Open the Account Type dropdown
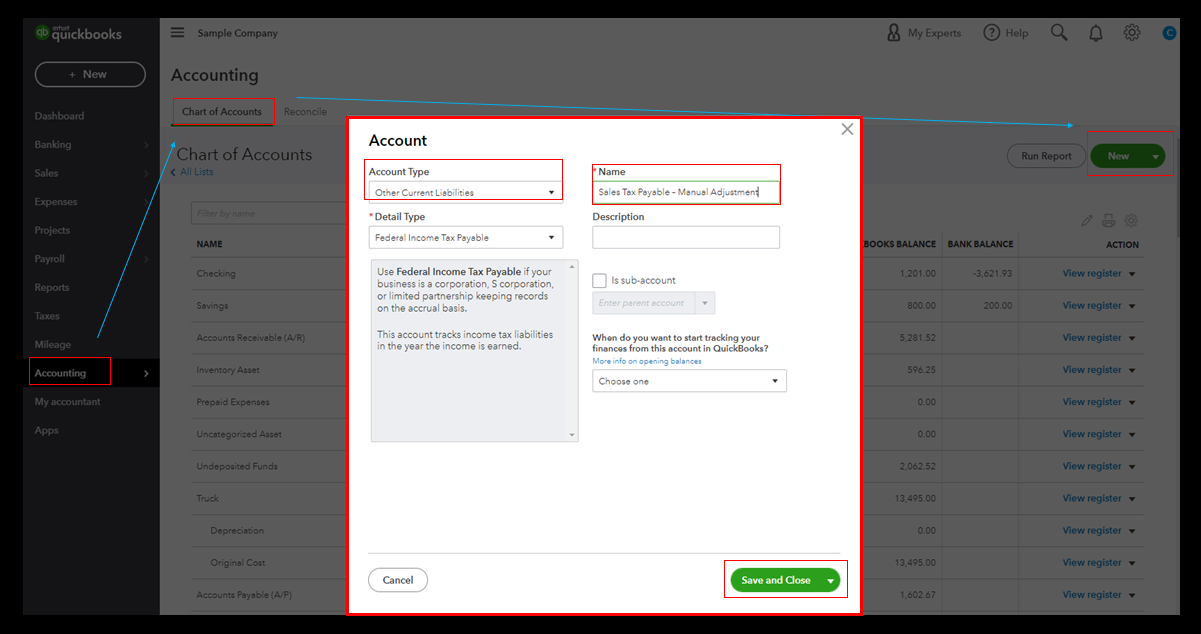Screen dimensions: 1201x634 tap(465, 192)
